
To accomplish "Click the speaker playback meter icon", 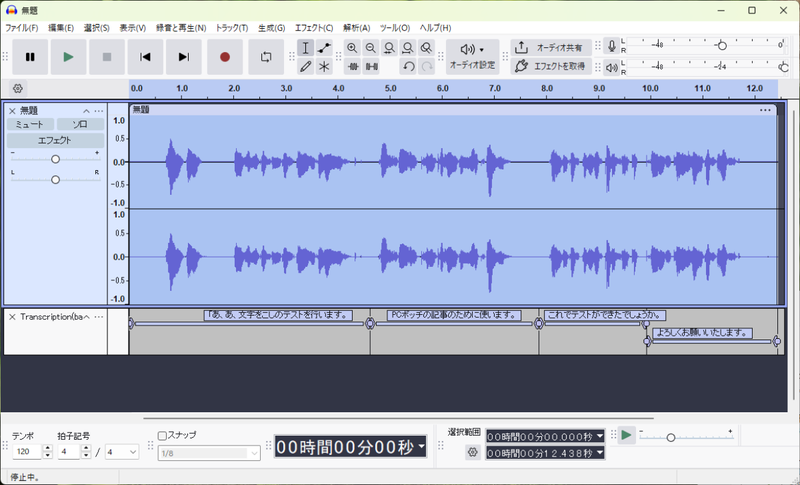I will 612,67.
